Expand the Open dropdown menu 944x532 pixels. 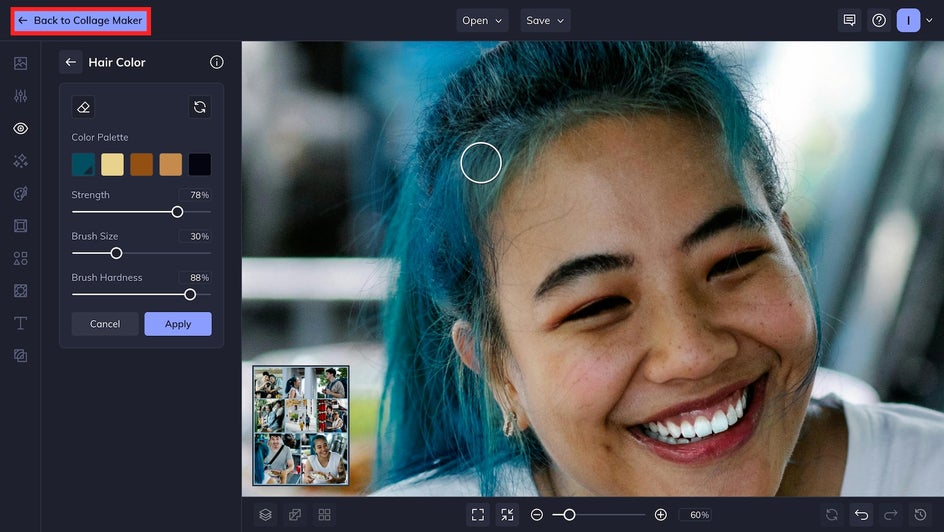click(483, 20)
